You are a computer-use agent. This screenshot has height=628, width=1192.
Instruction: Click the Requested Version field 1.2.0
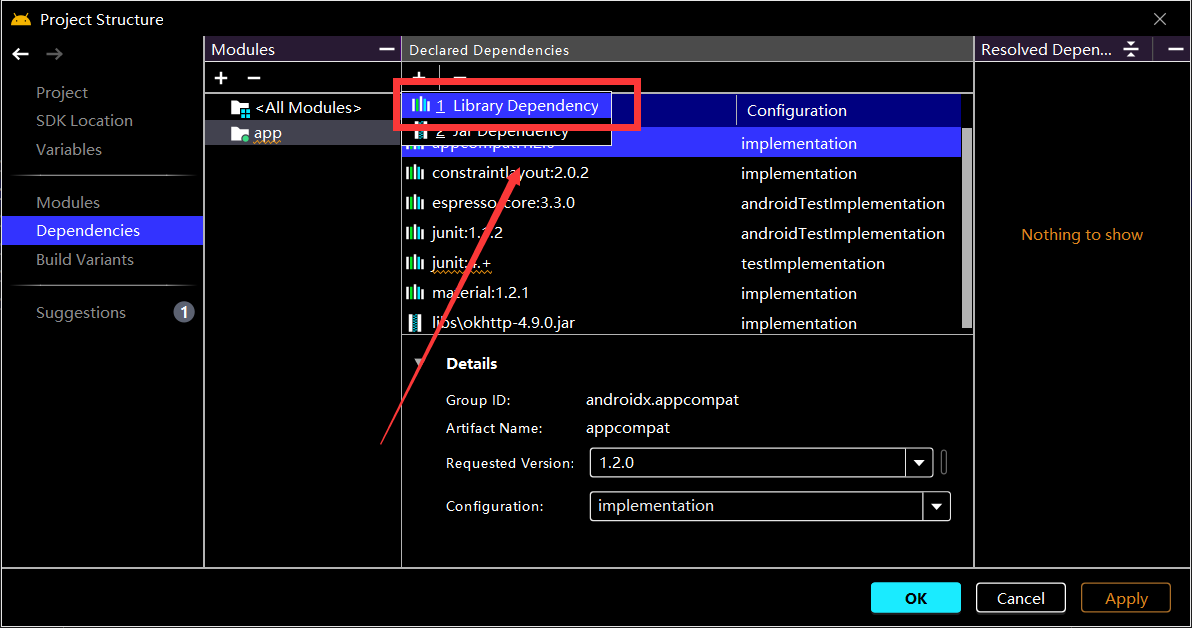(x=748, y=463)
